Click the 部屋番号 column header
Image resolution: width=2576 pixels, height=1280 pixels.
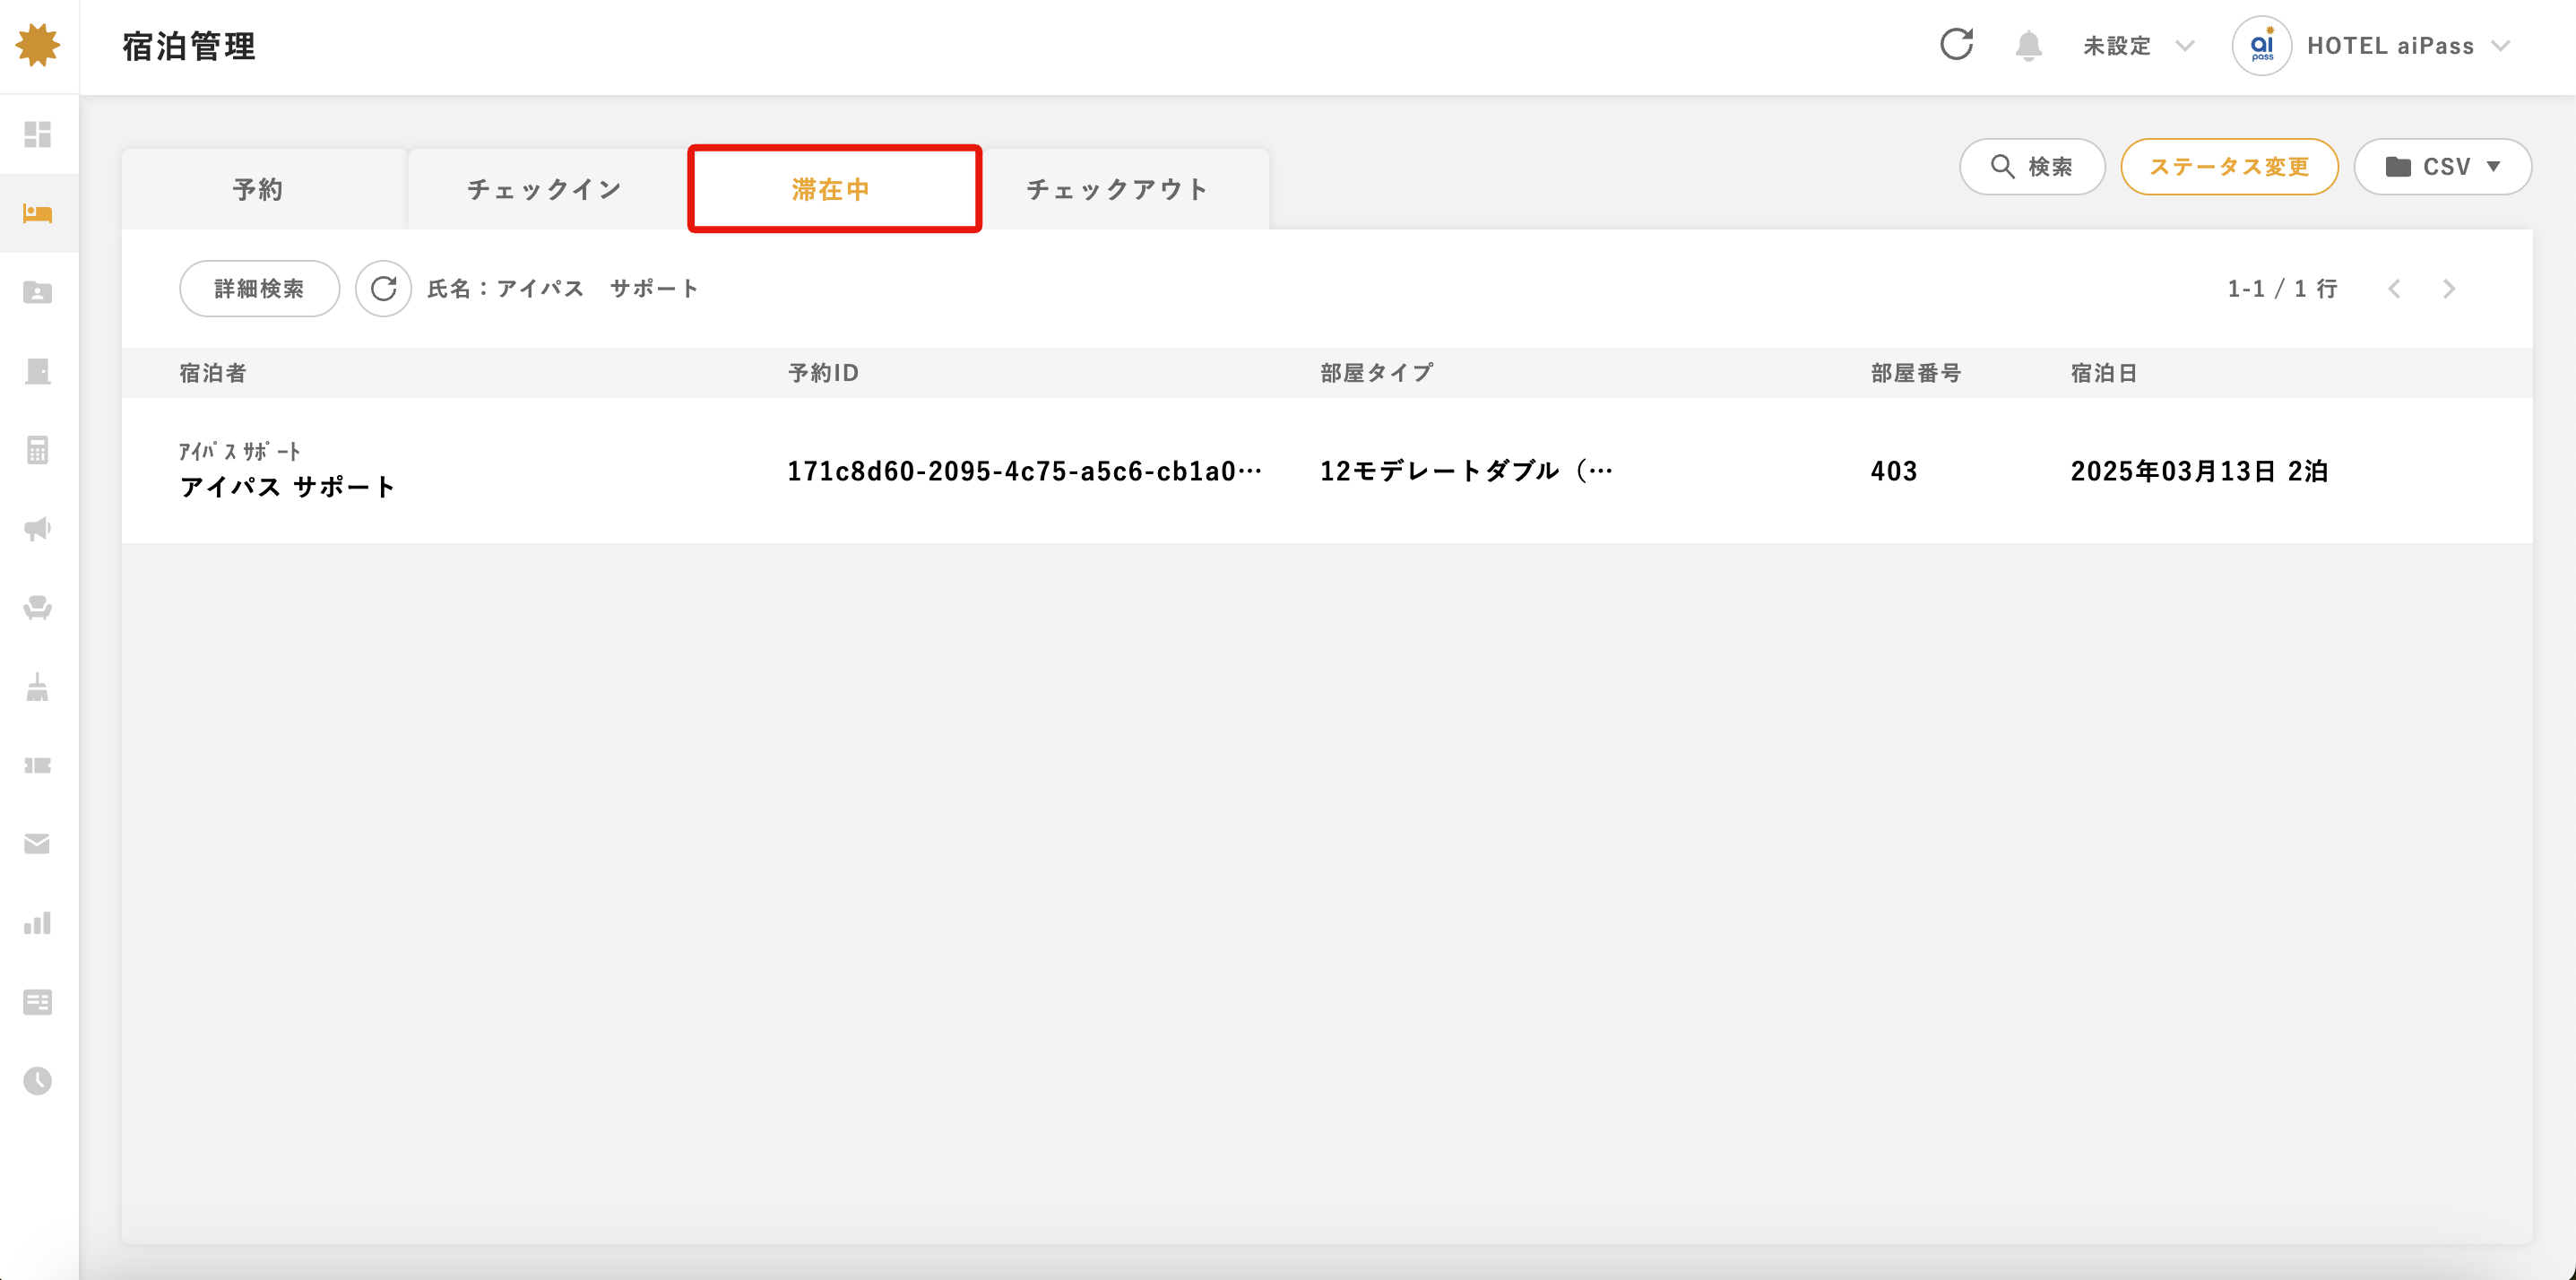[x=1916, y=373]
